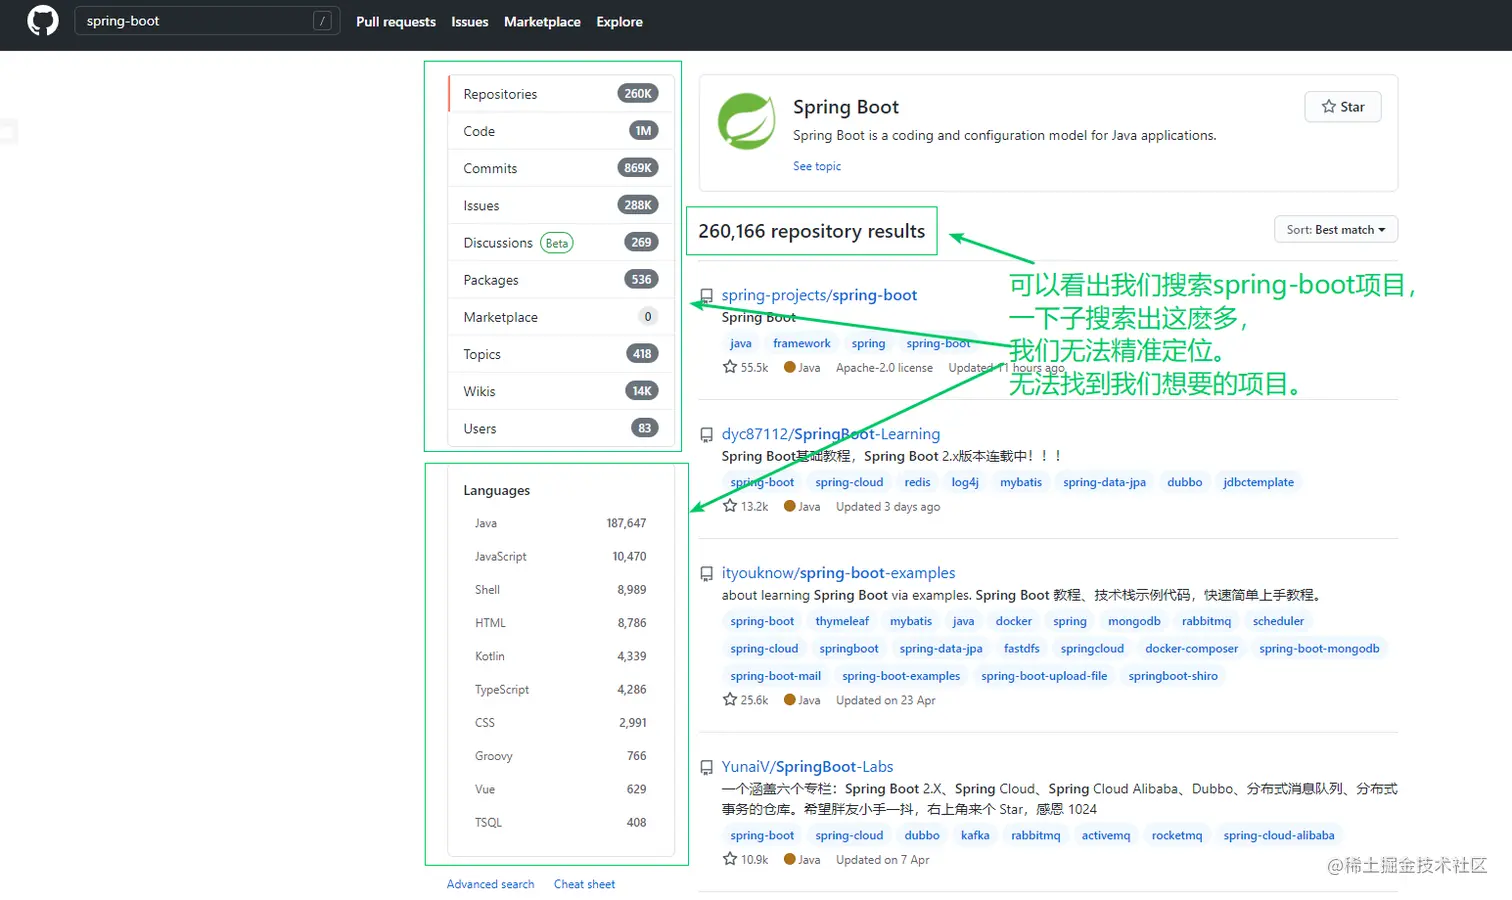Click the springboot-shiro topic tag
This screenshot has height=900, width=1512.
click(1173, 676)
